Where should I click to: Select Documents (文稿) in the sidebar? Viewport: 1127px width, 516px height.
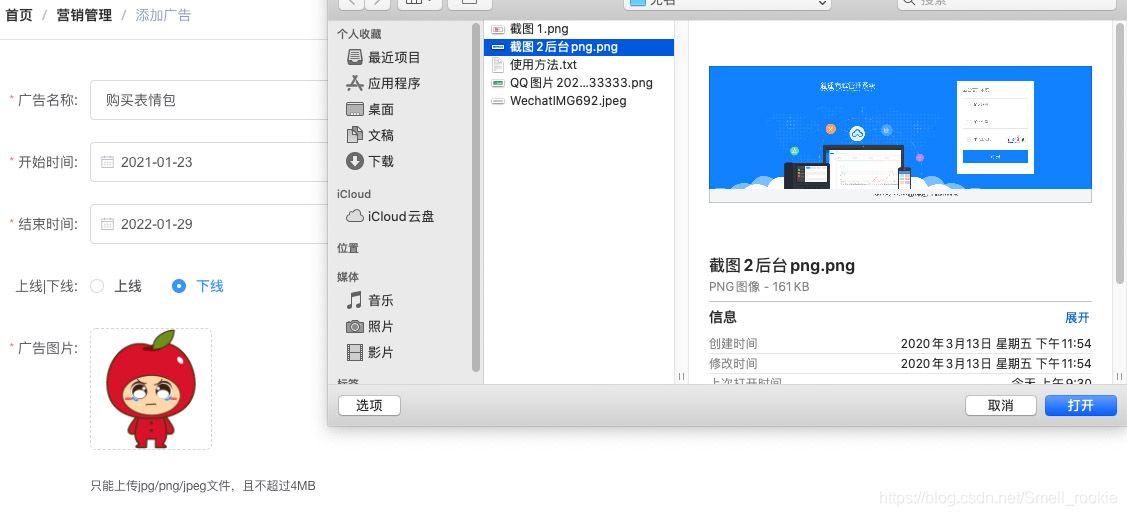click(380, 136)
